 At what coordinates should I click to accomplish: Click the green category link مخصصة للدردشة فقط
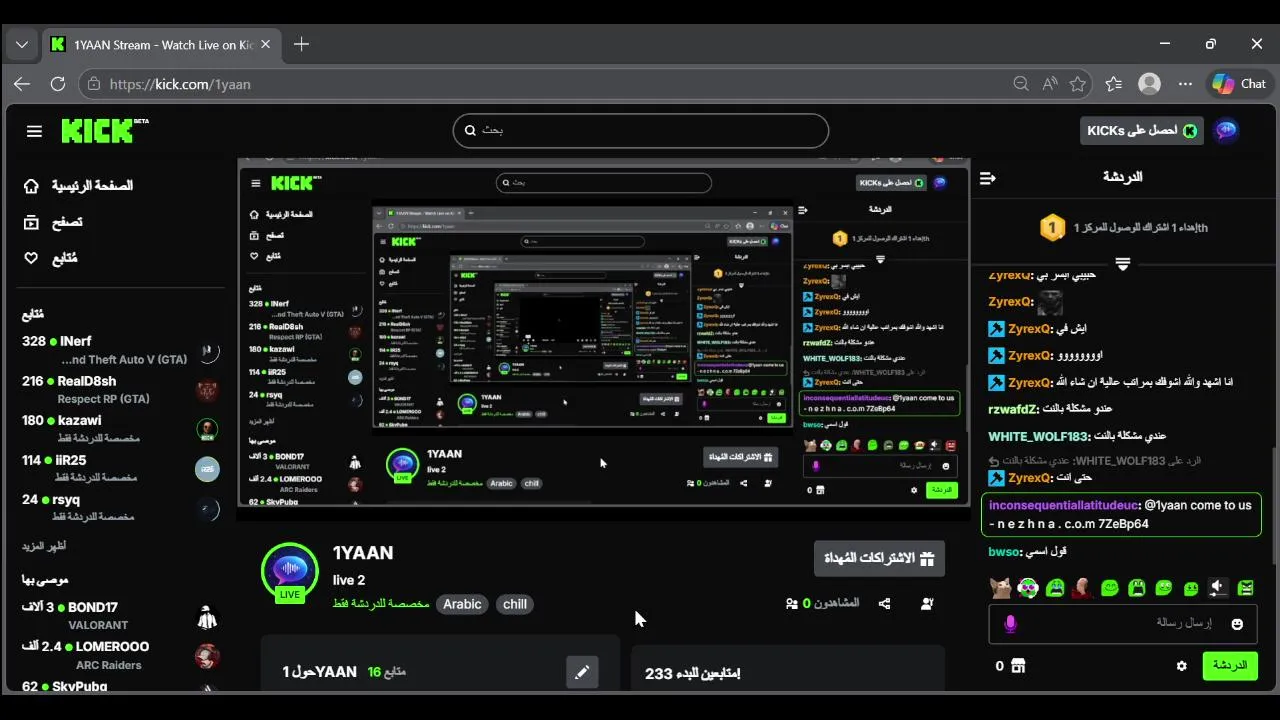pyautogui.click(x=381, y=604)
